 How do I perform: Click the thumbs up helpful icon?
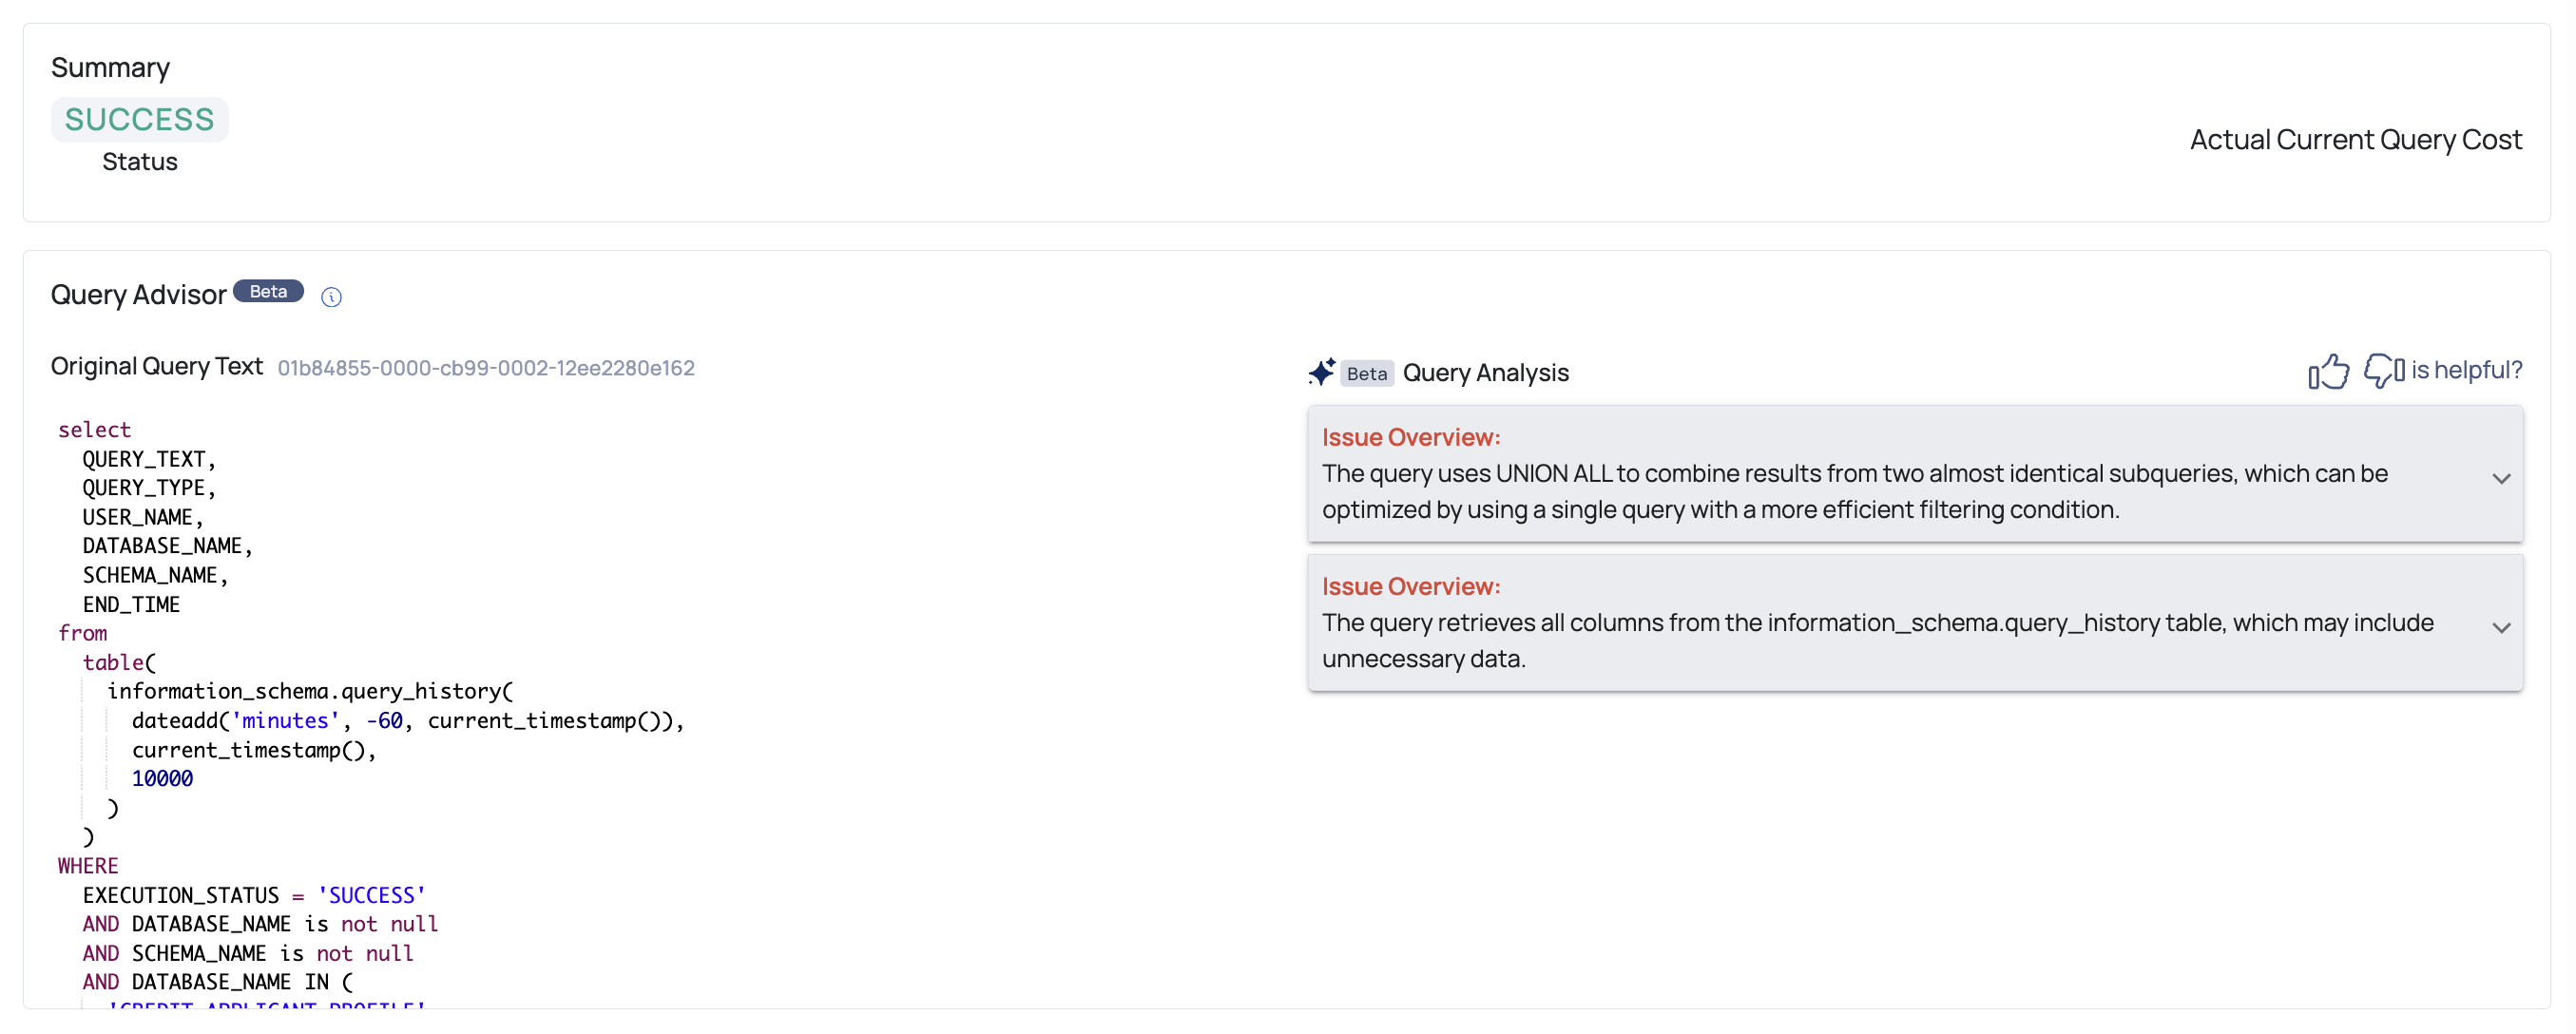(2328, 371)
